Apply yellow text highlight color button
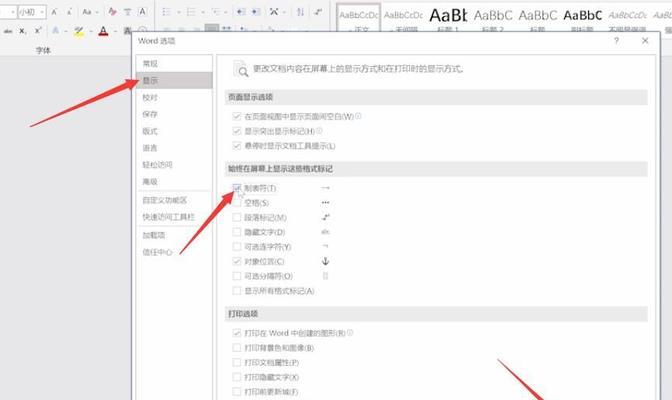This screenshot has height=400, width=672. [x=79, y=31]
